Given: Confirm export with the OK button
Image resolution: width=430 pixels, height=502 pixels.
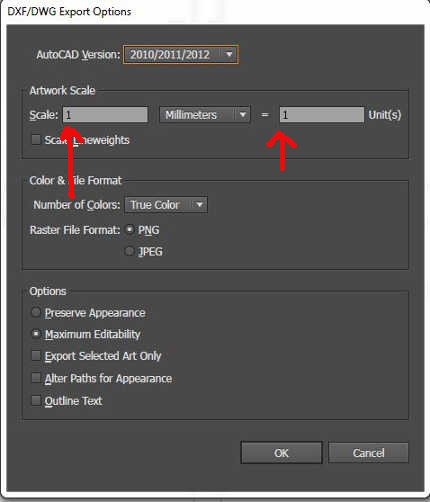Looking at the screenshot, I should [281, 453].
